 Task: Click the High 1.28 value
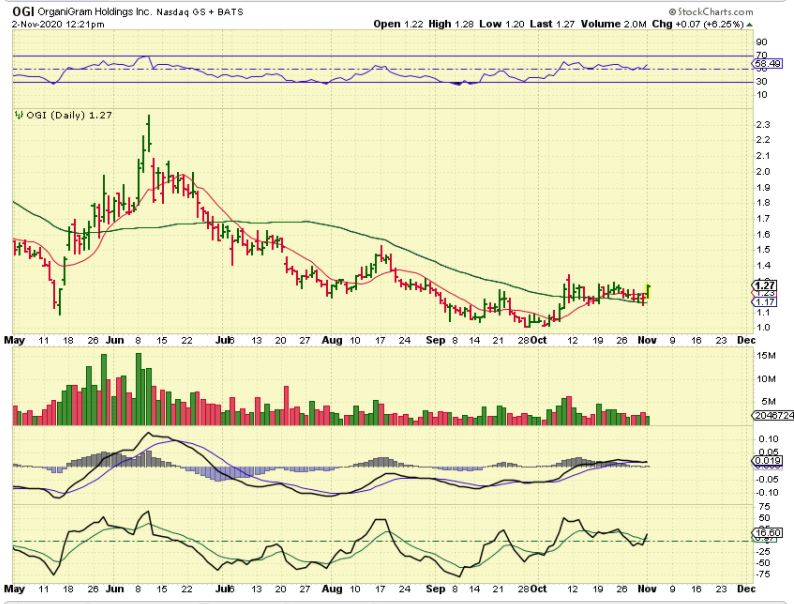[451, 24]
